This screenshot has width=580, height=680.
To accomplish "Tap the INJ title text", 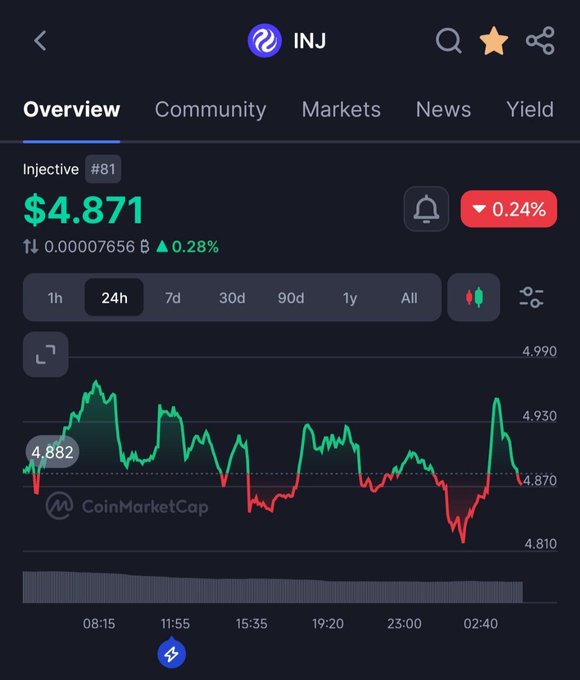I will coord(310,41).
